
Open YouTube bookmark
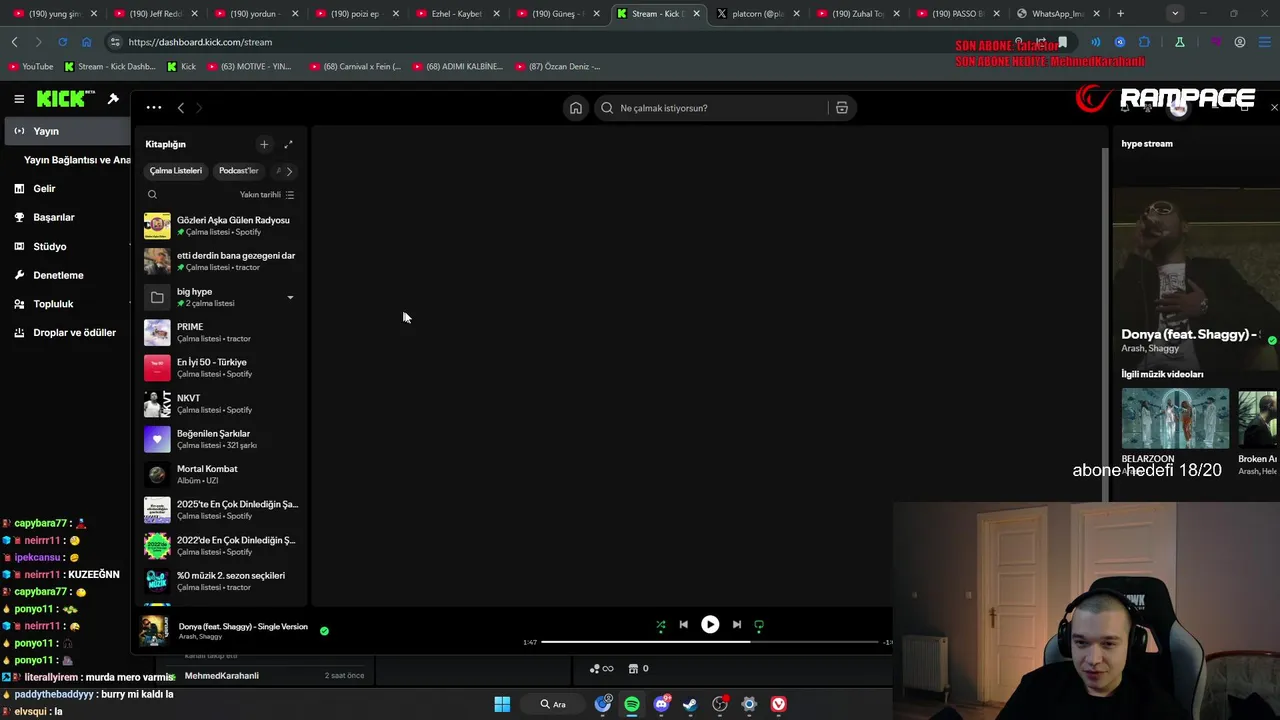(x=31, y=67)
